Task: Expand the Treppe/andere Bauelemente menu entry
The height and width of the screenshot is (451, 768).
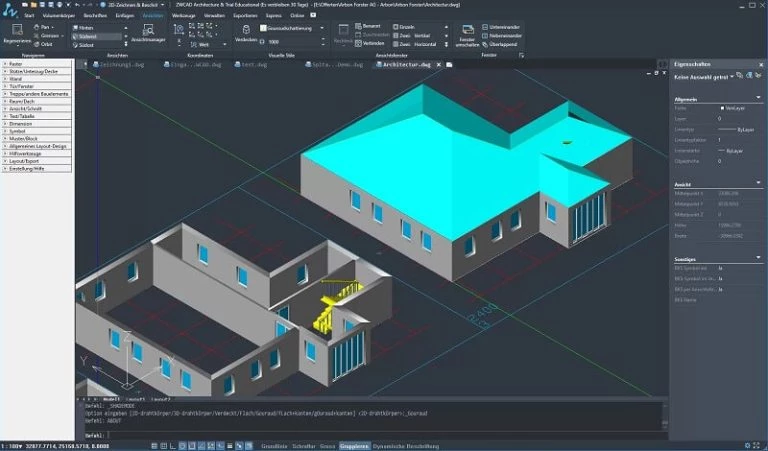Action: click(x=37, y=94)
